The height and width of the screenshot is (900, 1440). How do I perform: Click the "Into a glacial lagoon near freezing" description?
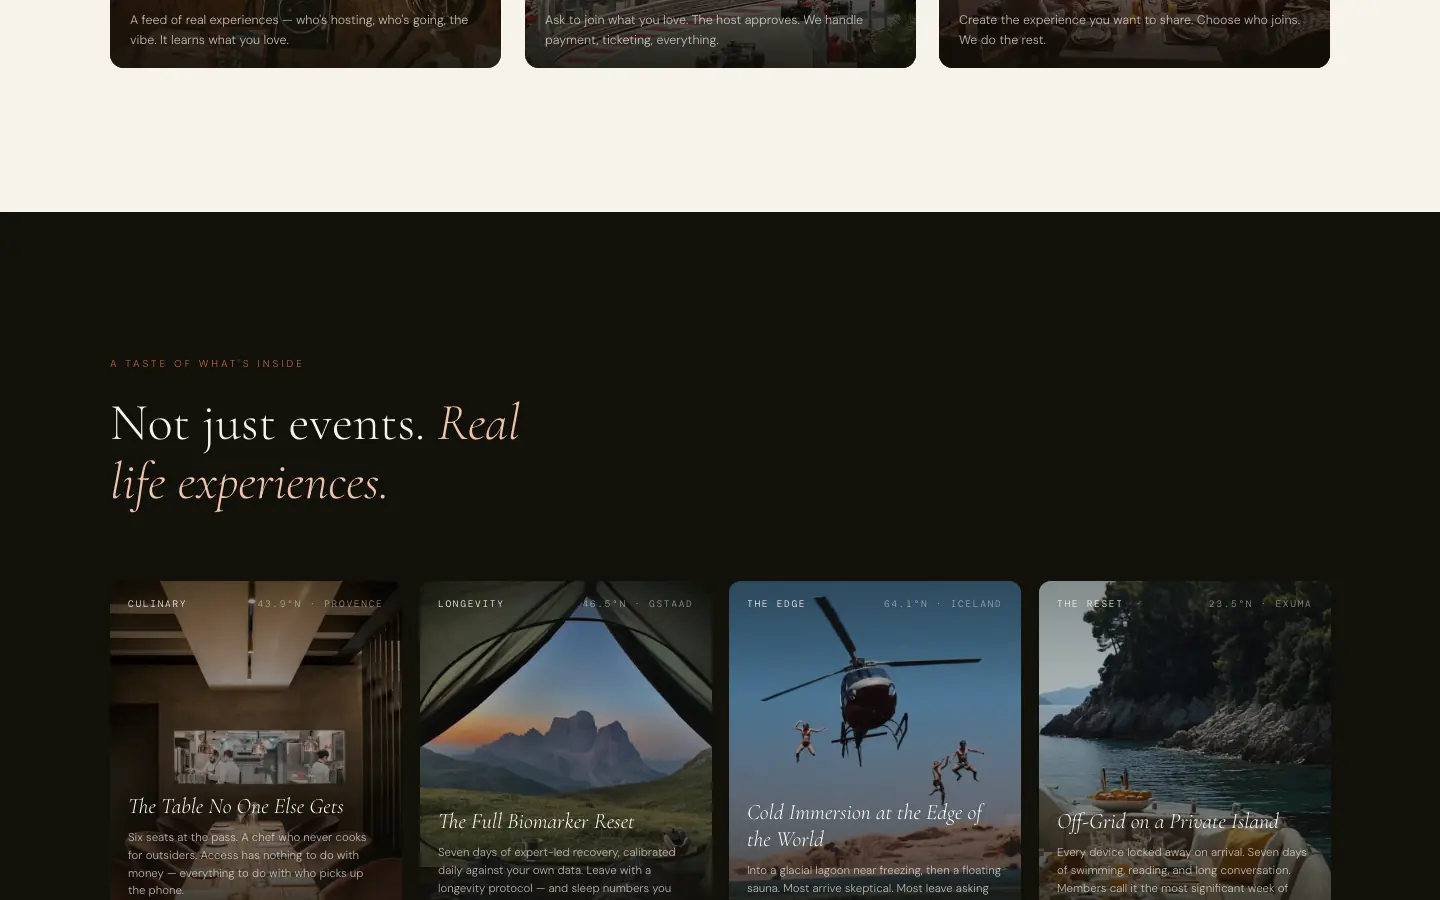(874, 880)
